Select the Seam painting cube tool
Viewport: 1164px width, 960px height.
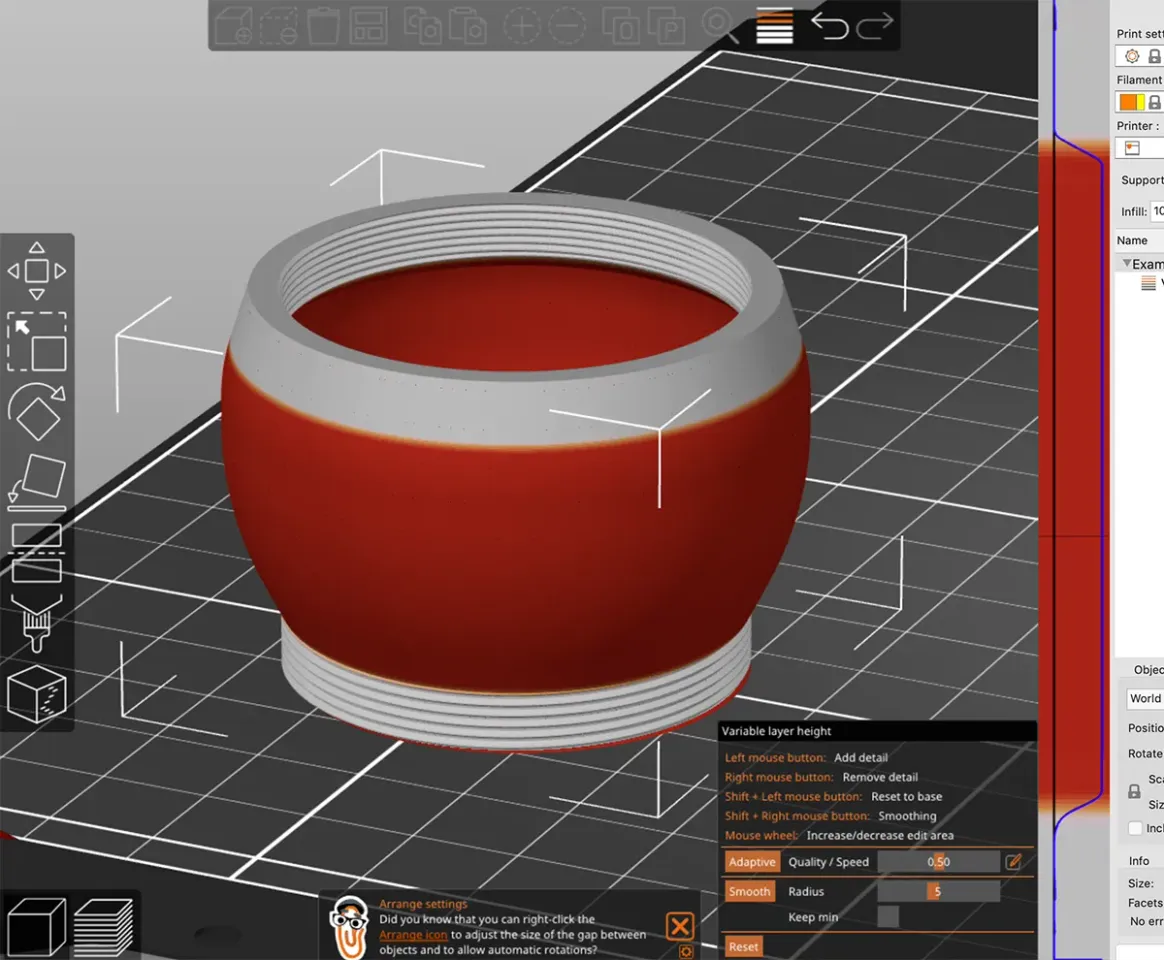click(36, 693)
